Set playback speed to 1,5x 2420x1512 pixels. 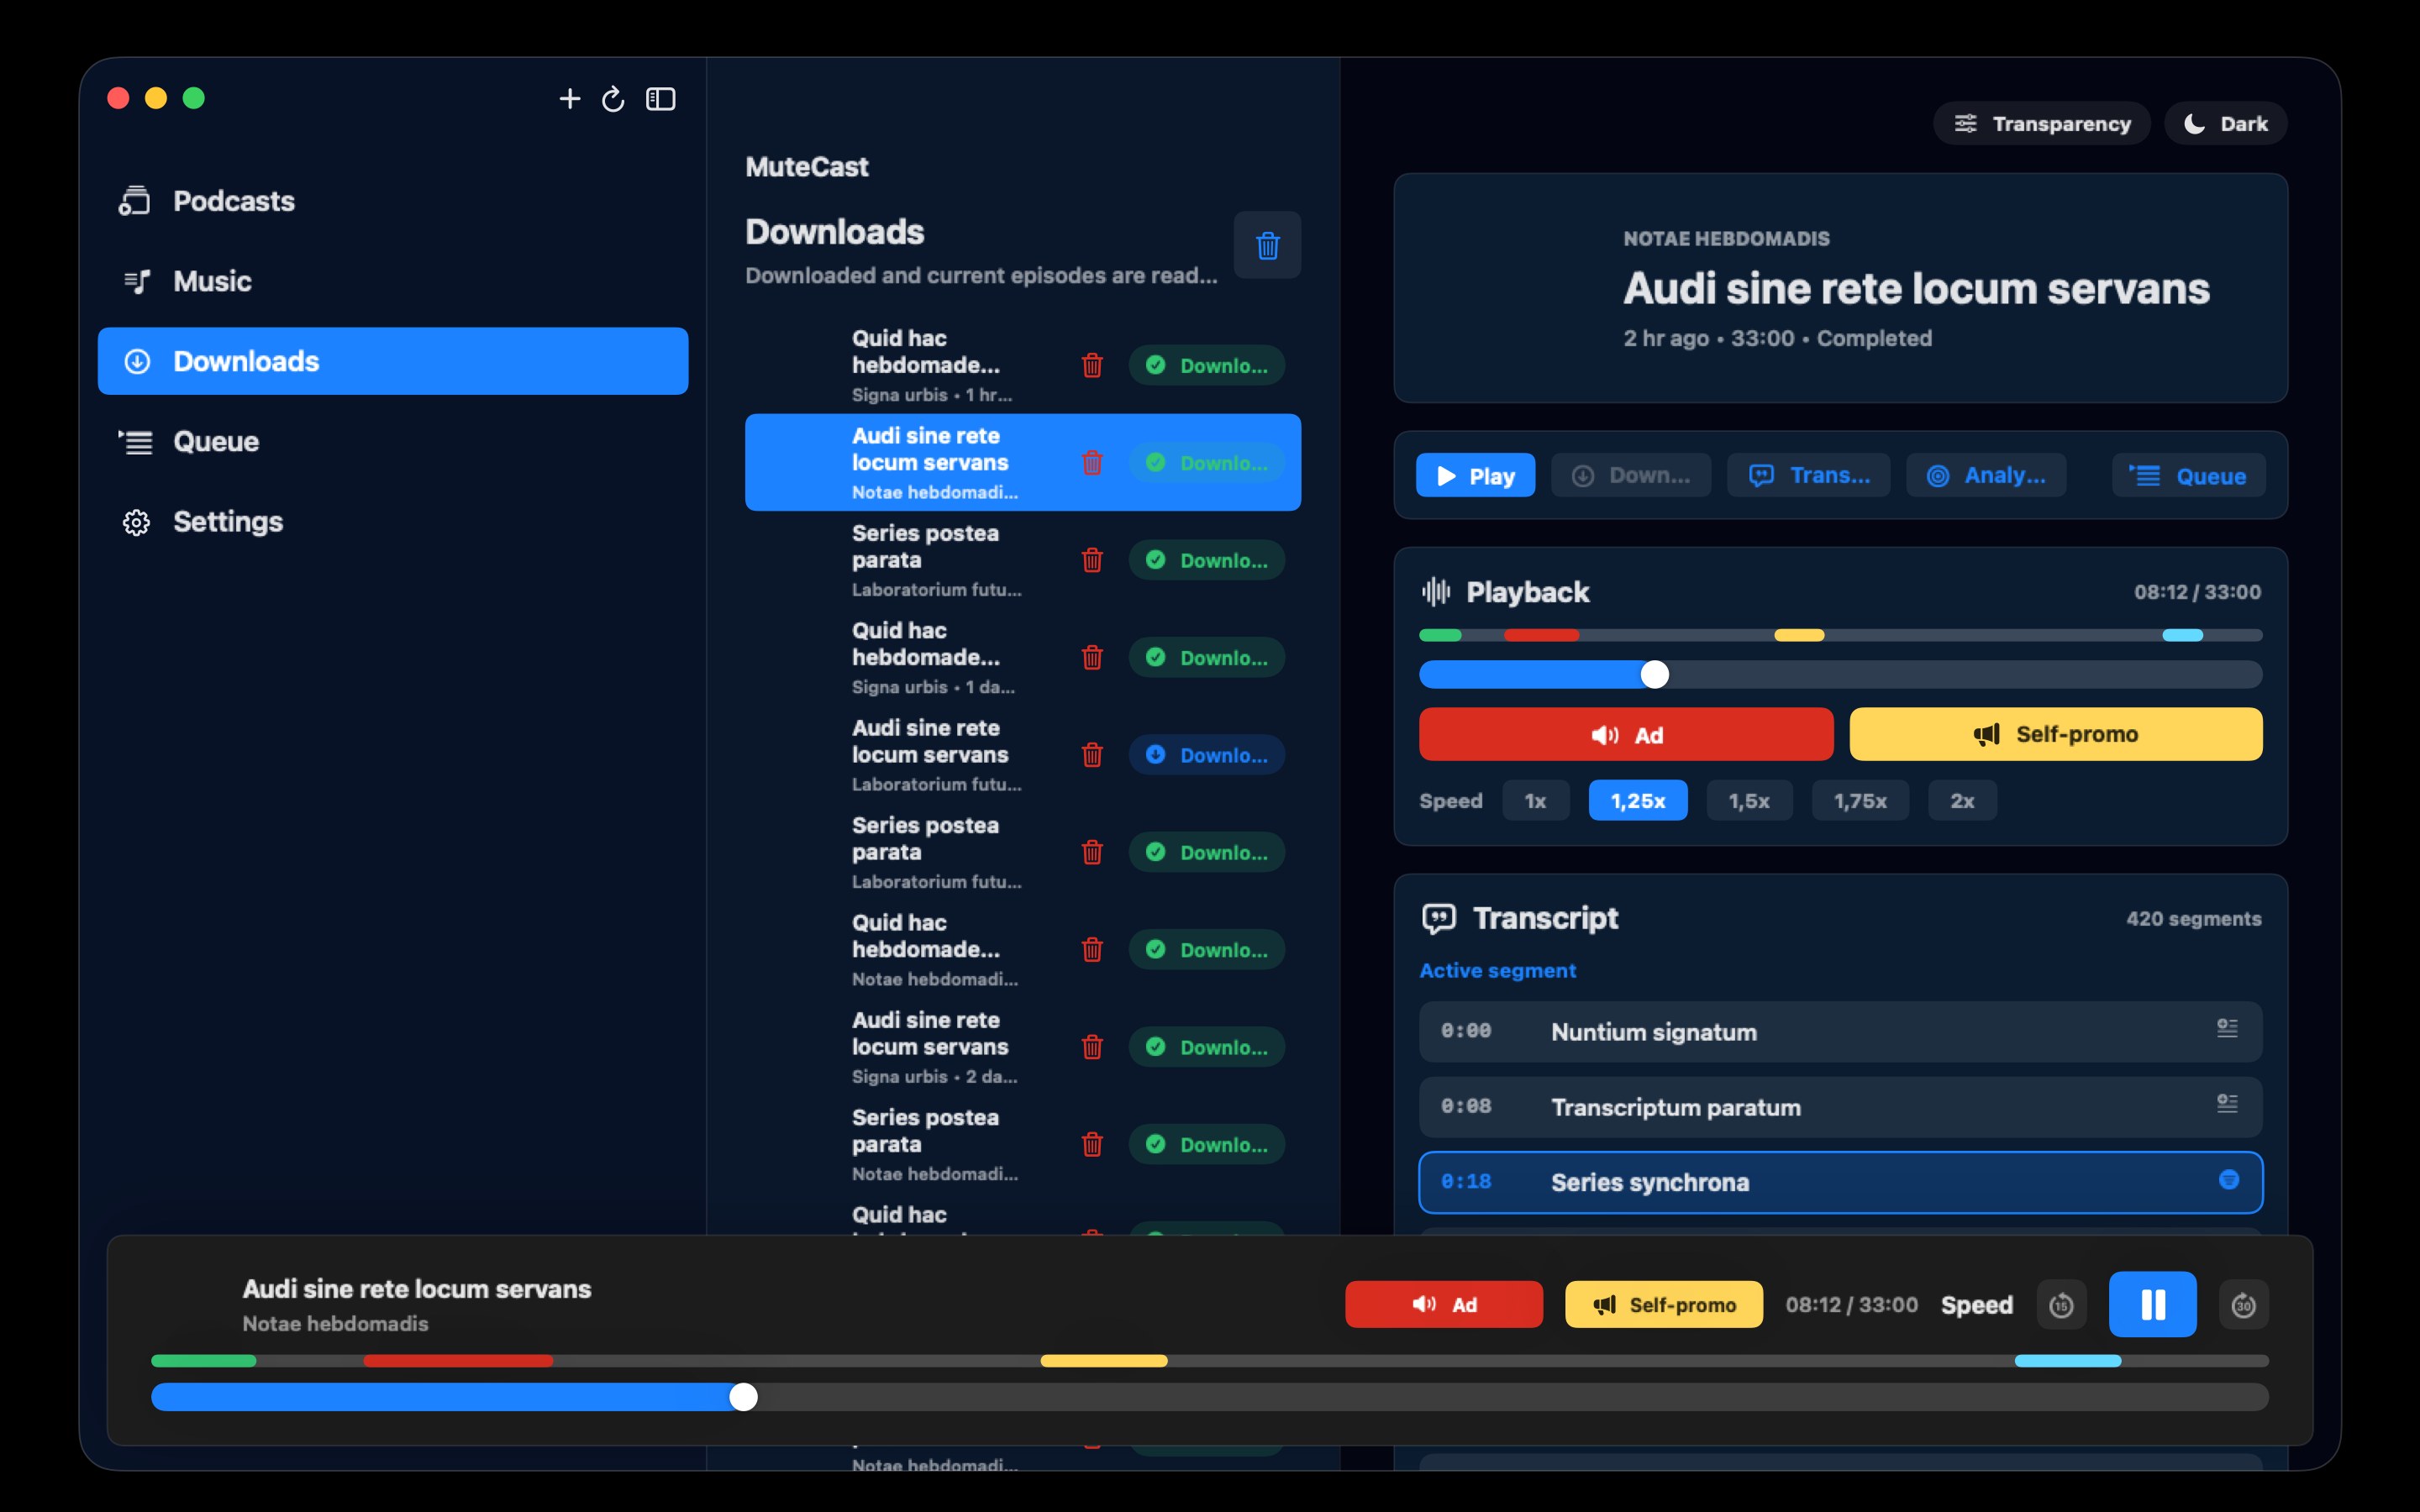1749,801
